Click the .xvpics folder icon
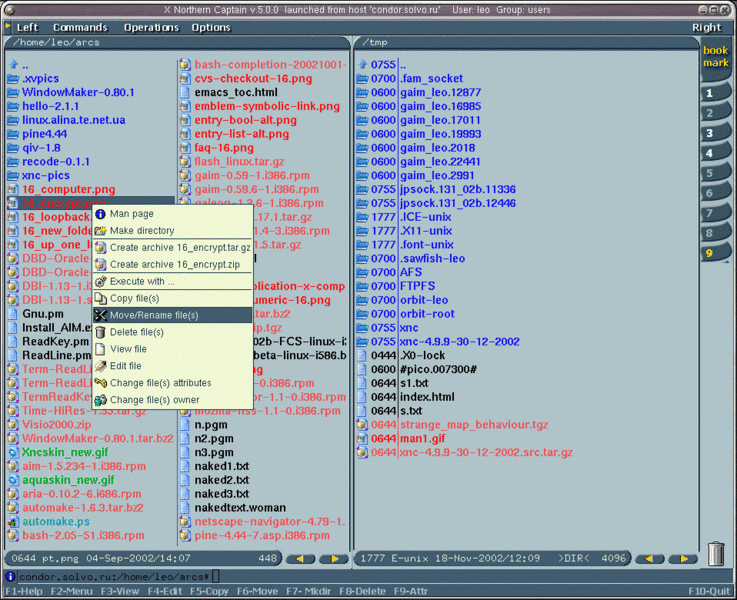Image resolution: width=737 pixels, height=600 pixels. point(13,79)
